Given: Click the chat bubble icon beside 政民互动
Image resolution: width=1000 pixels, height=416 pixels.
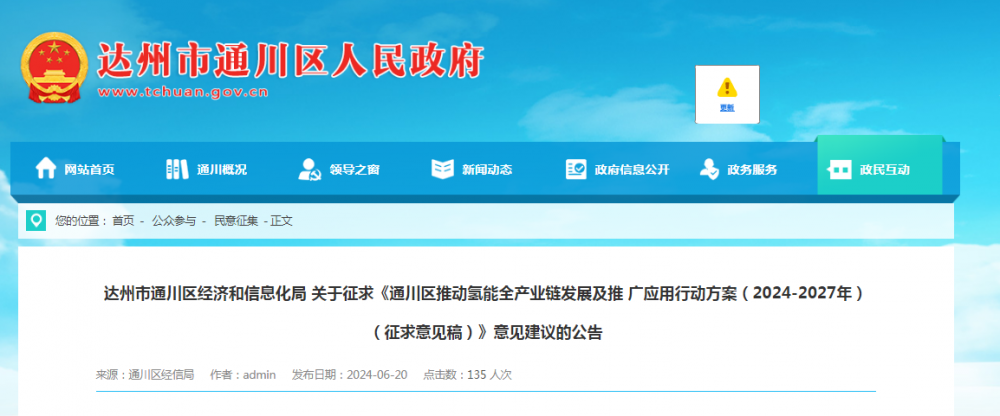Looking at the screenshot, I should [840, 170].
